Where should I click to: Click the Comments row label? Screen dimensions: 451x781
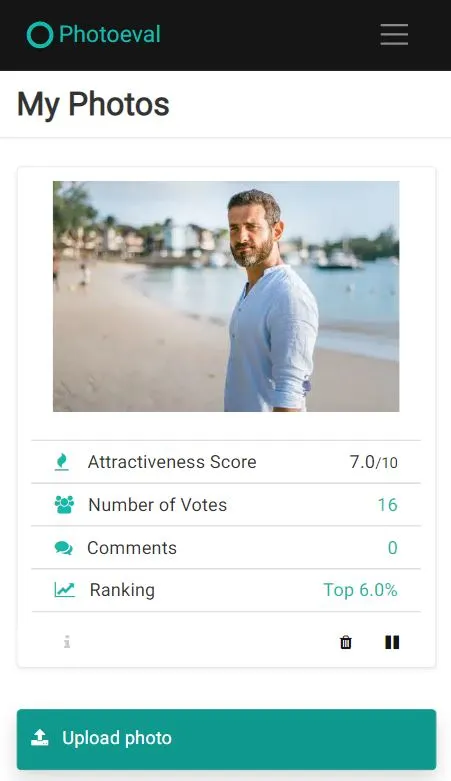pyautogui.click(x=132, y=548)
